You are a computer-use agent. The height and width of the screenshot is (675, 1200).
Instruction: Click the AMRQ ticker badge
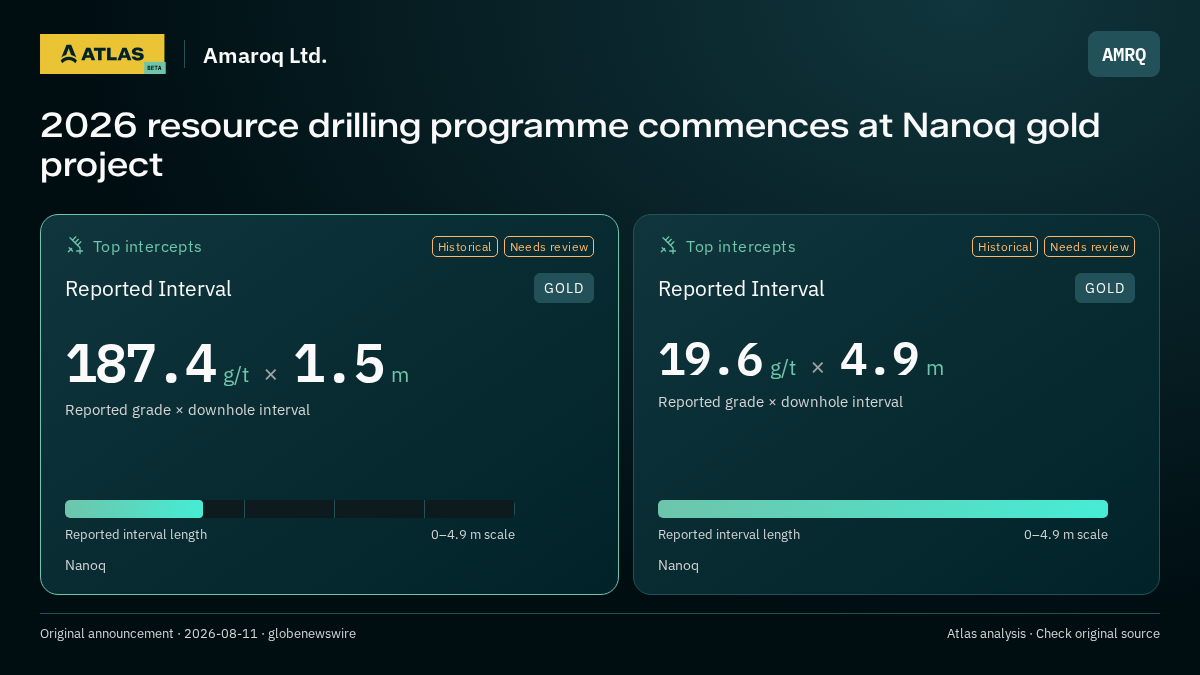click(1124, 54)
